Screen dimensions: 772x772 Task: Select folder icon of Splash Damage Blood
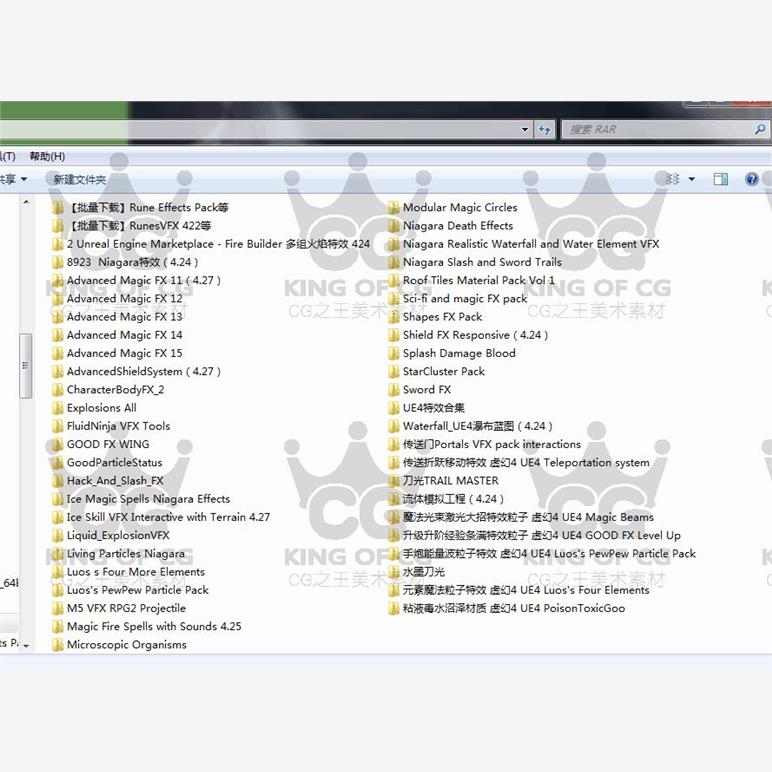click(393, 354)
